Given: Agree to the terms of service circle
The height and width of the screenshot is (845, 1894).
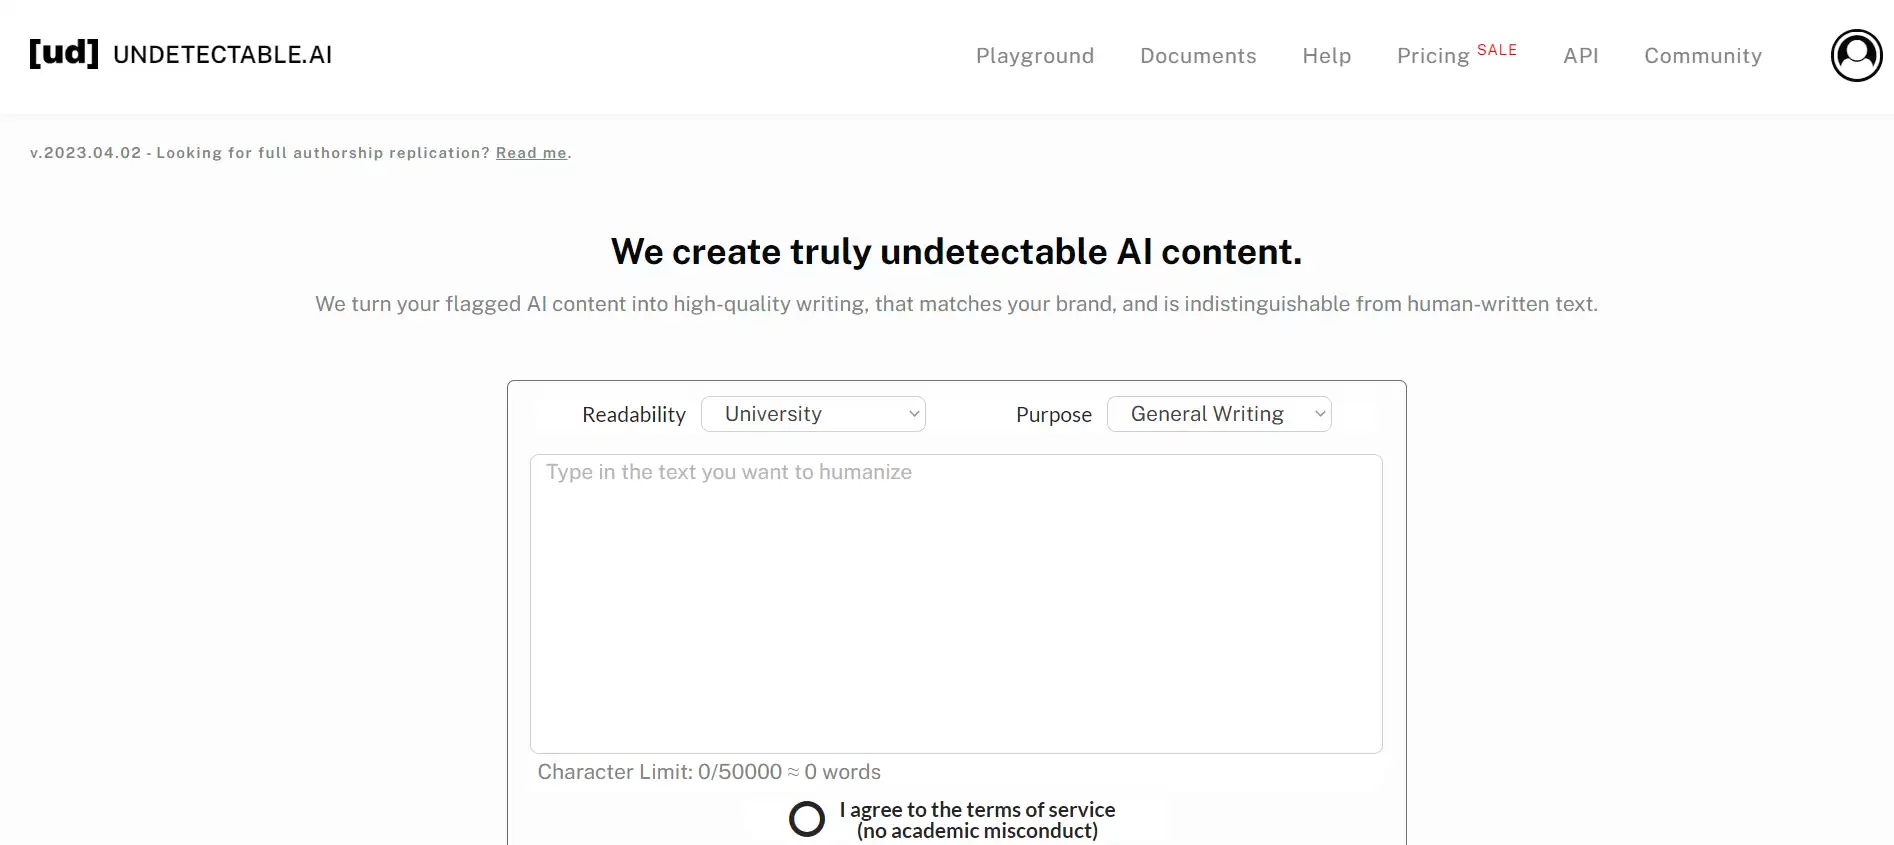Looking at the screenshot, I should coord(807,819).
